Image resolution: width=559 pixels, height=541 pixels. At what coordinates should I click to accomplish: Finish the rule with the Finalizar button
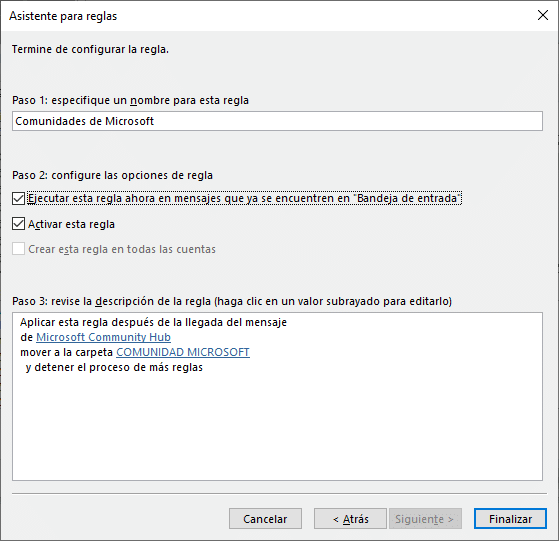pos(511,519)
